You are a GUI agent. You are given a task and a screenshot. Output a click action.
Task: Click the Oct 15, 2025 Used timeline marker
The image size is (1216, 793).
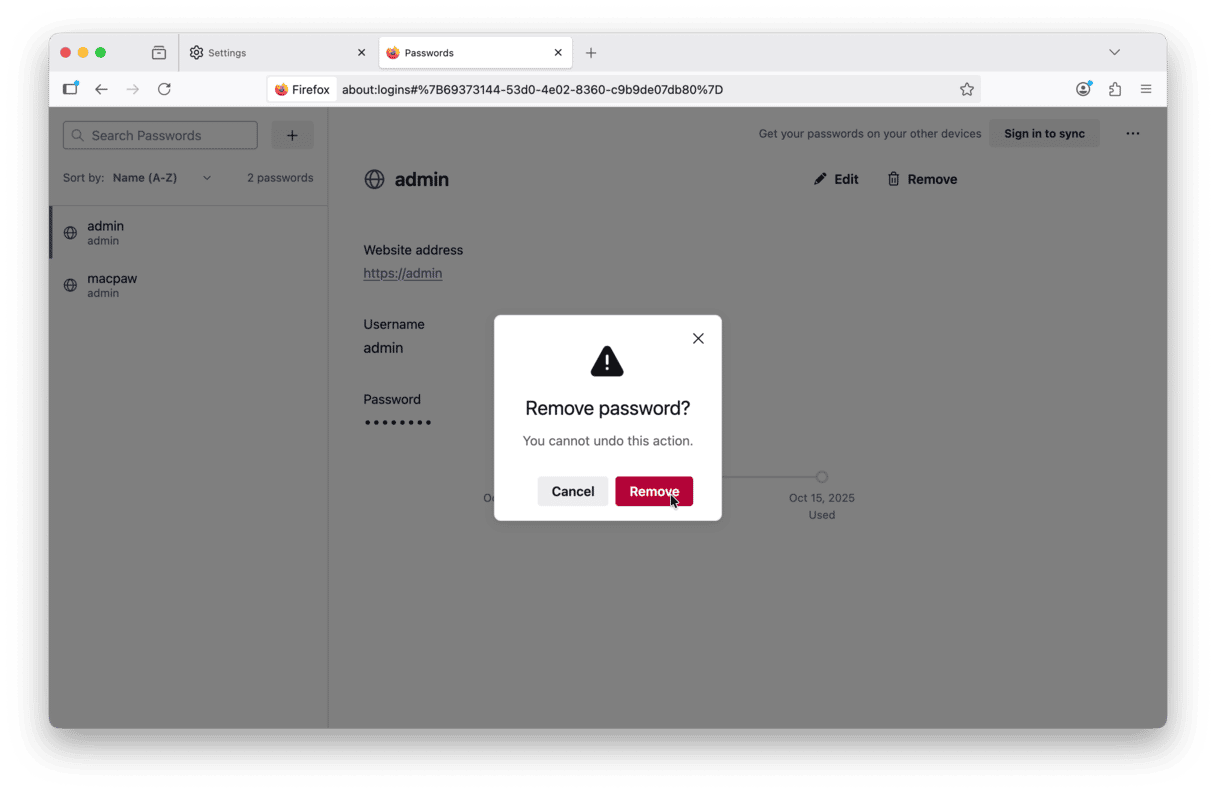[821, 477]
